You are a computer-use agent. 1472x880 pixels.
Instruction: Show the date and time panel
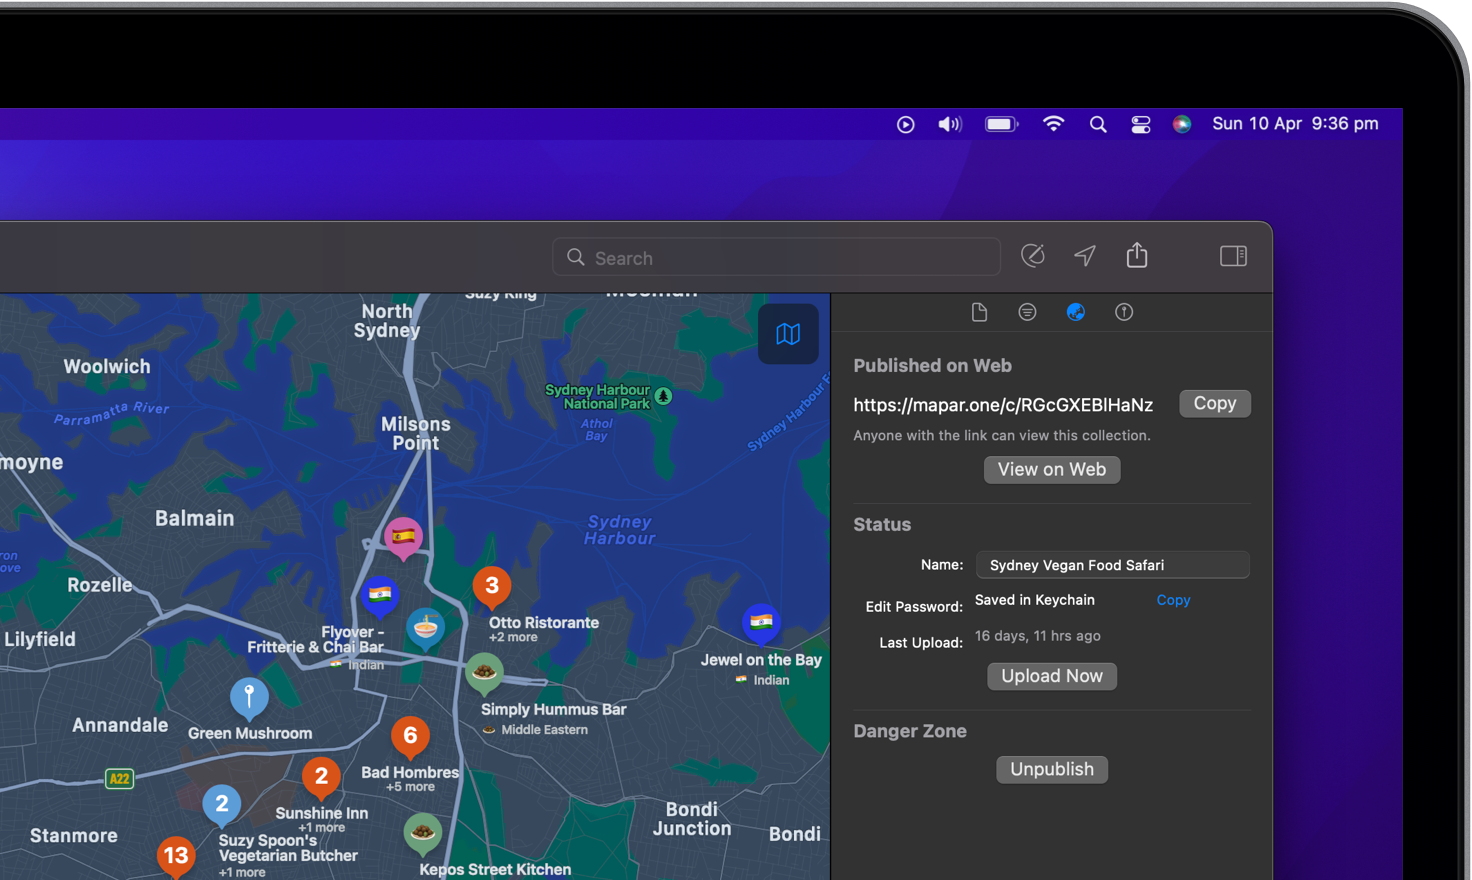[1295, 124]
